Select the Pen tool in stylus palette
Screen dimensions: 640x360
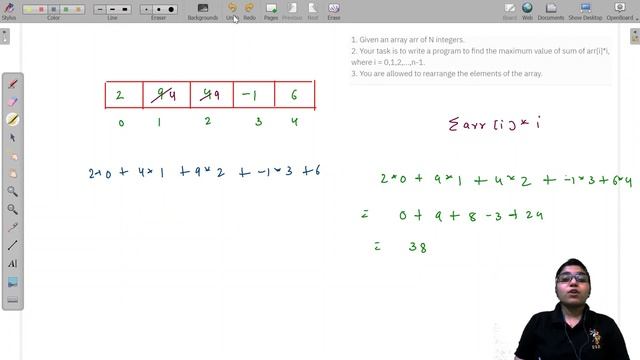coord(13,84)
